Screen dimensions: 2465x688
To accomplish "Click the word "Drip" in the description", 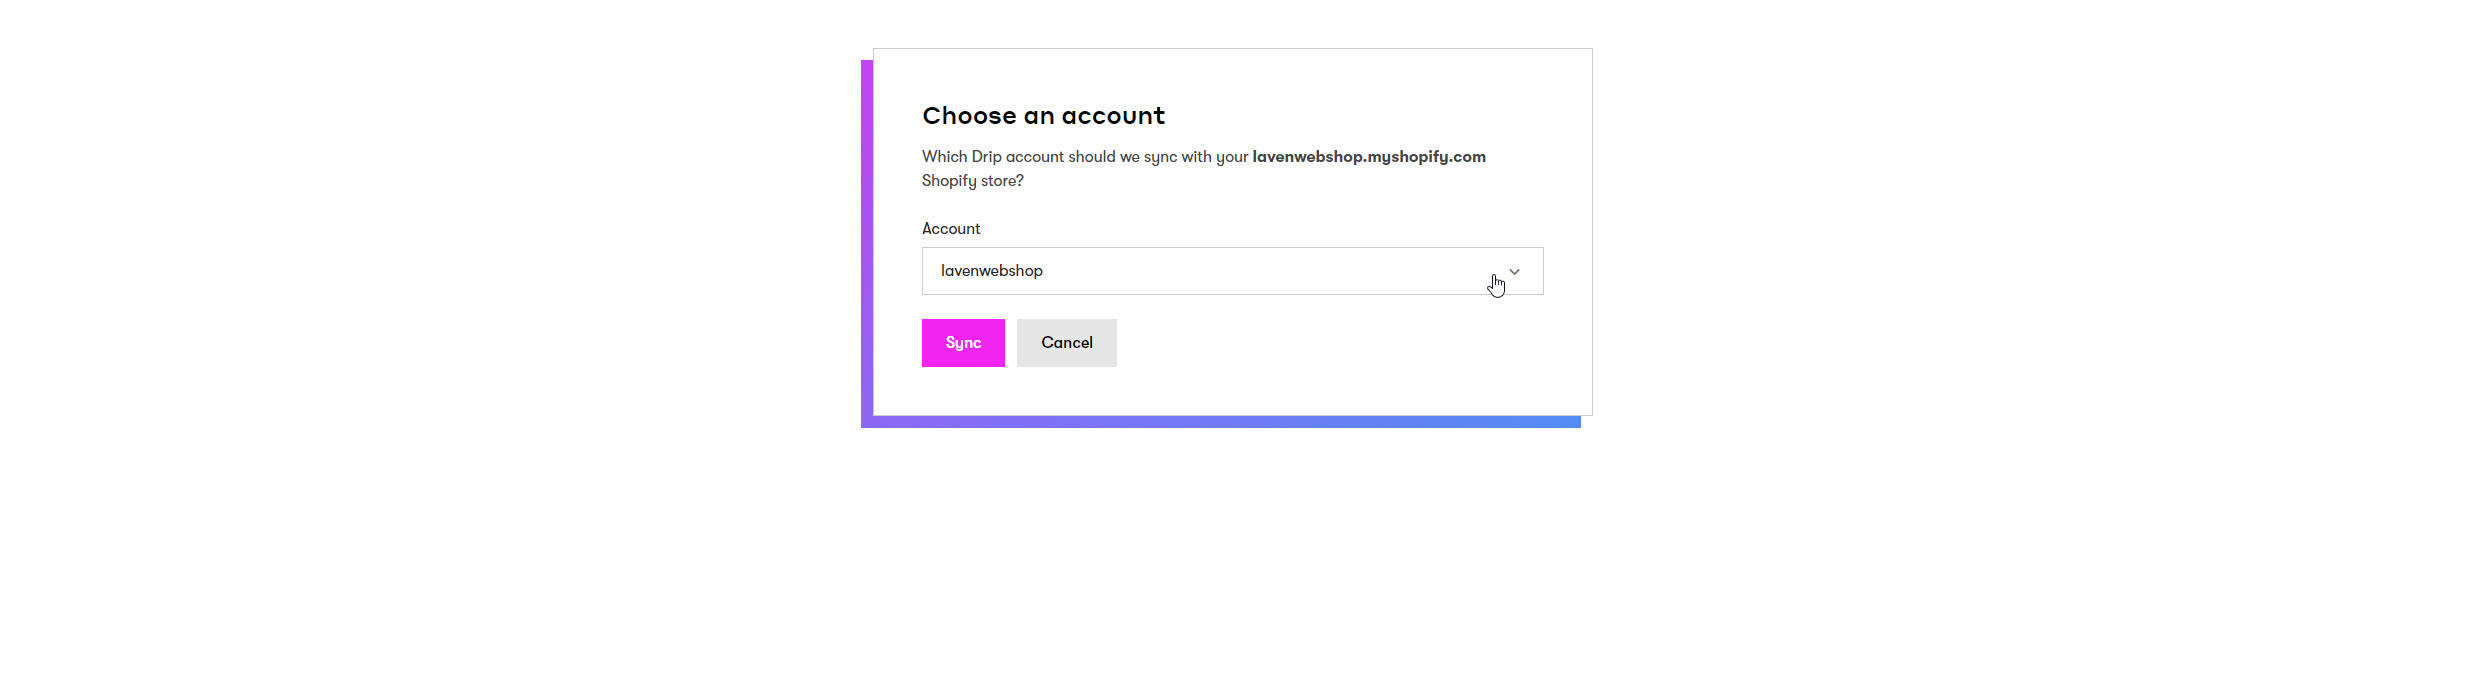I will pos(986,157).
